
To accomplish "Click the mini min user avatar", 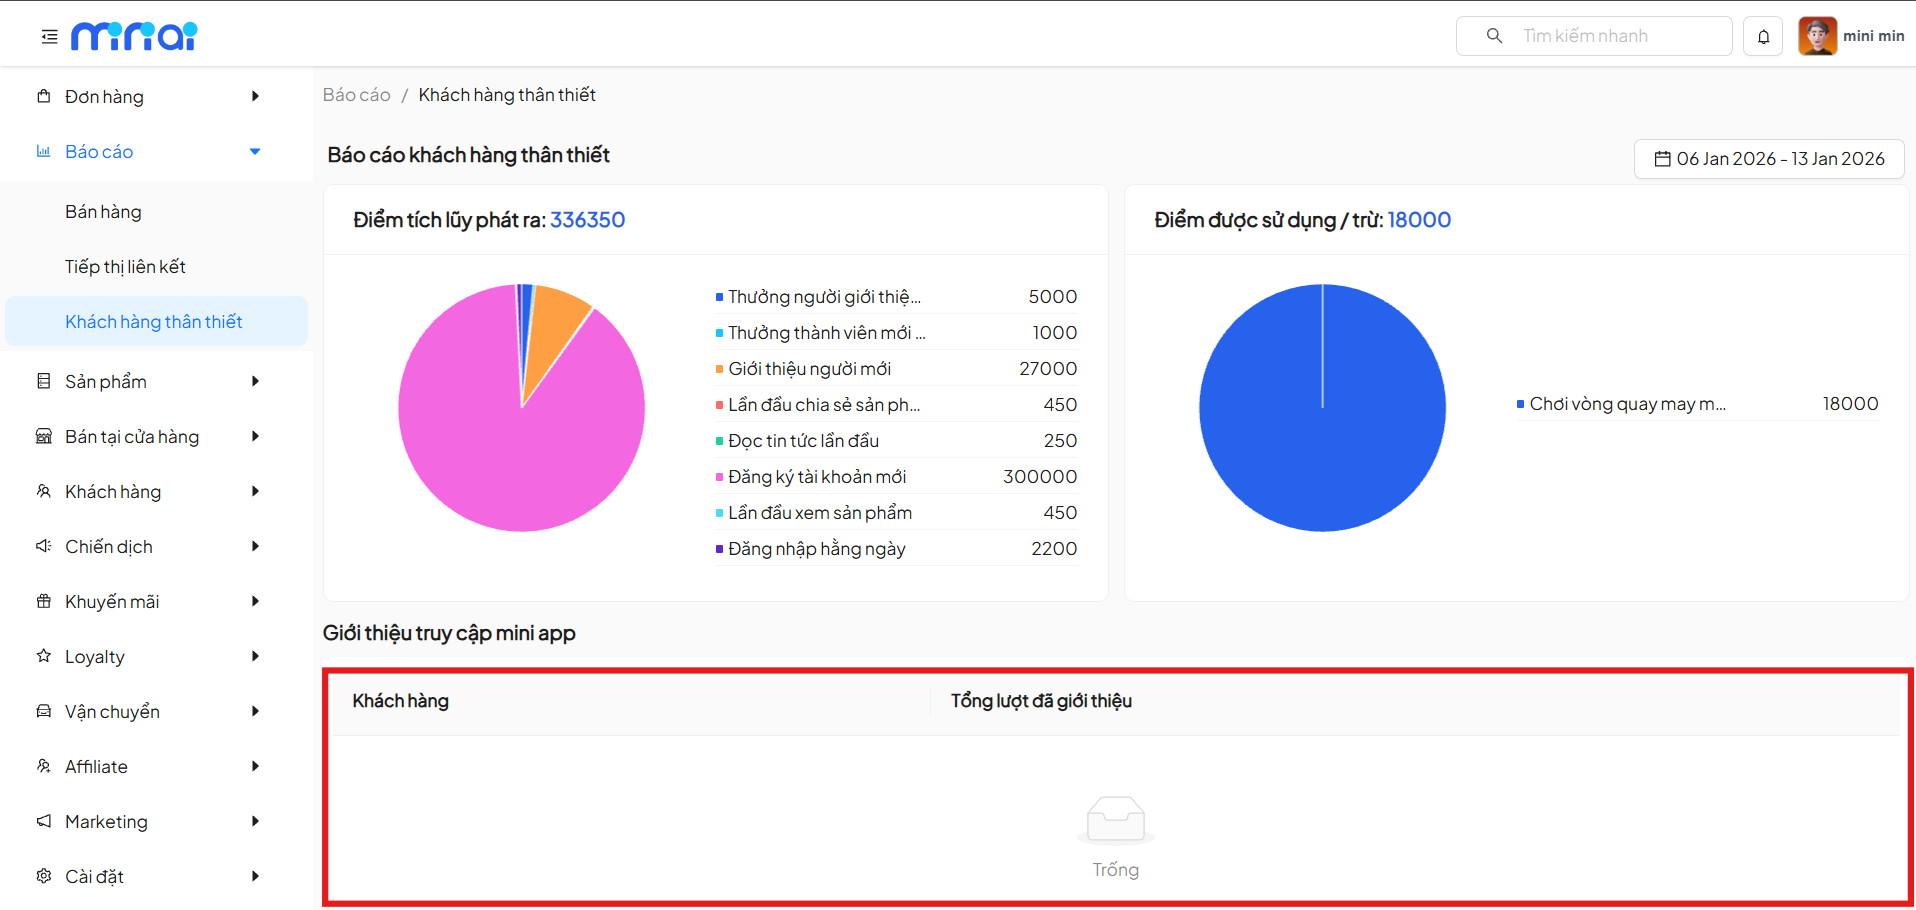I will 1817,36.
